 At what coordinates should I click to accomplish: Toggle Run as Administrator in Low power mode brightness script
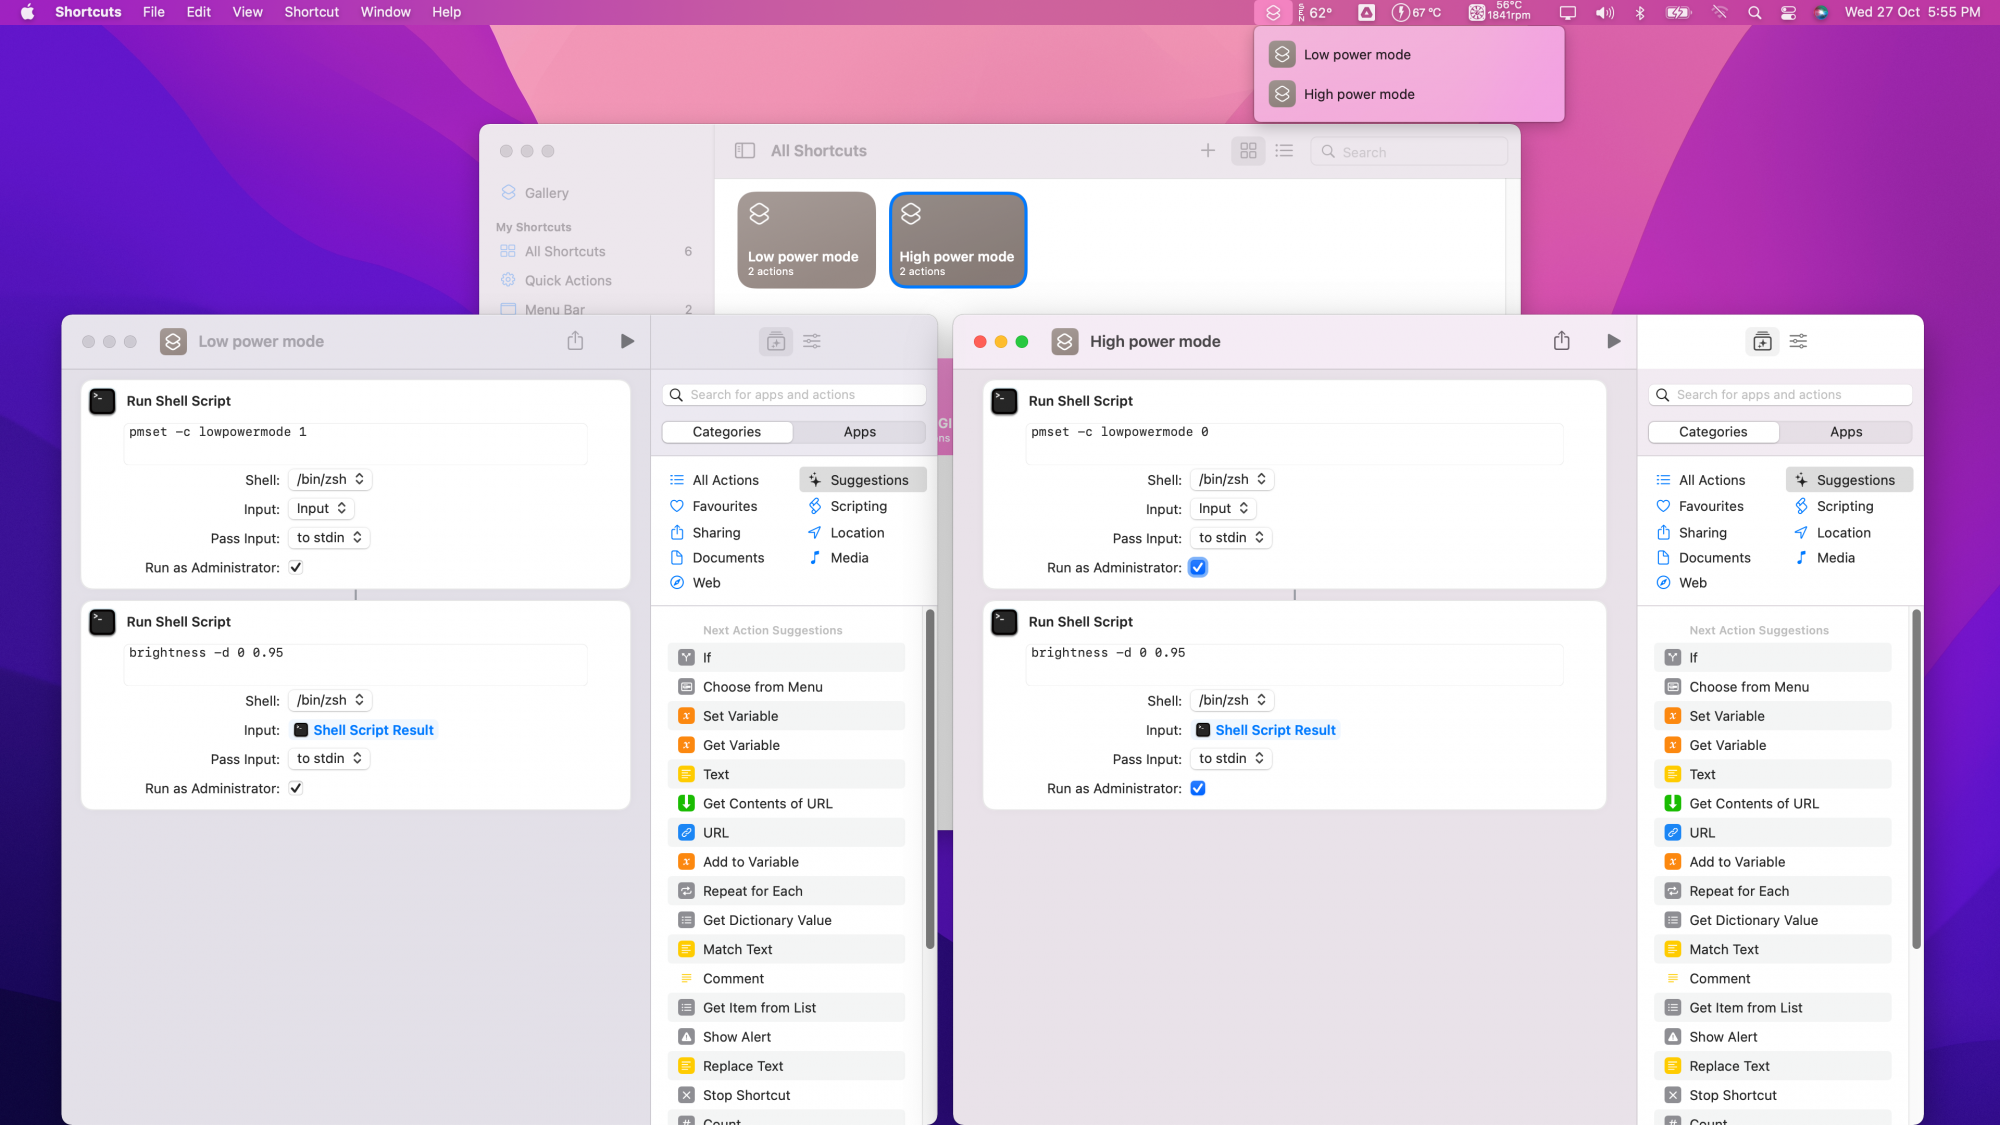pos(295,787)
